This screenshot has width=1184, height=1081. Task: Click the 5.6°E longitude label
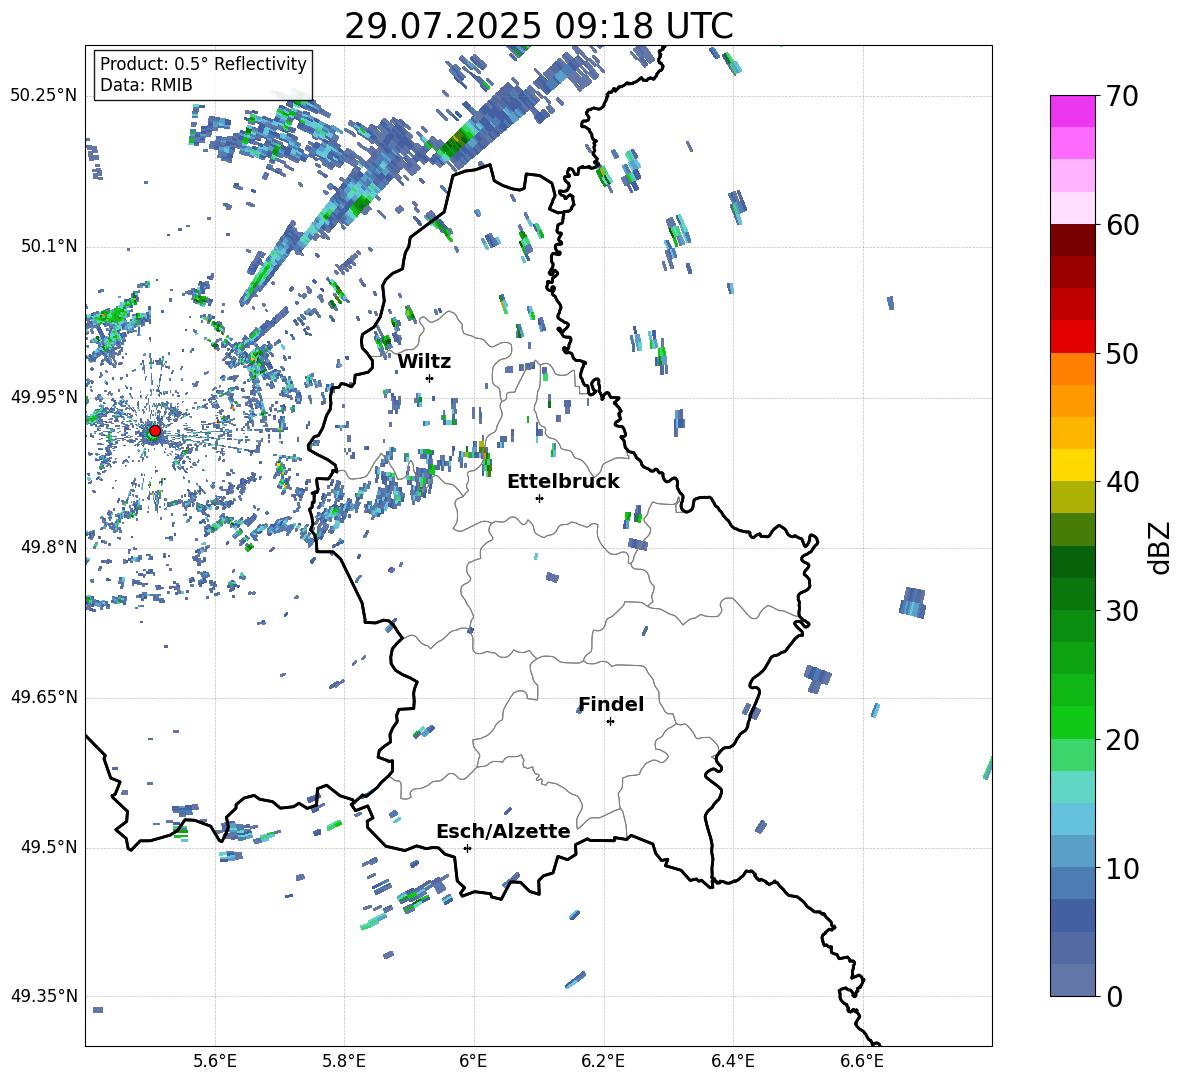(215, 1061)
